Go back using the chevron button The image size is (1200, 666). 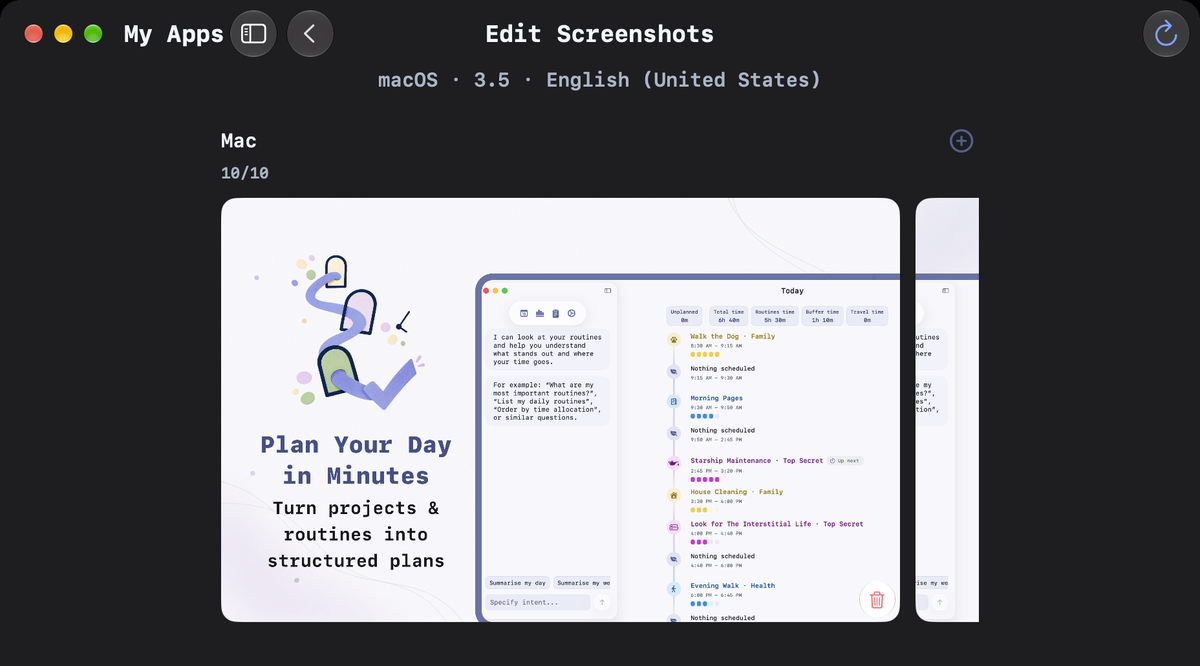pos(310,34)
